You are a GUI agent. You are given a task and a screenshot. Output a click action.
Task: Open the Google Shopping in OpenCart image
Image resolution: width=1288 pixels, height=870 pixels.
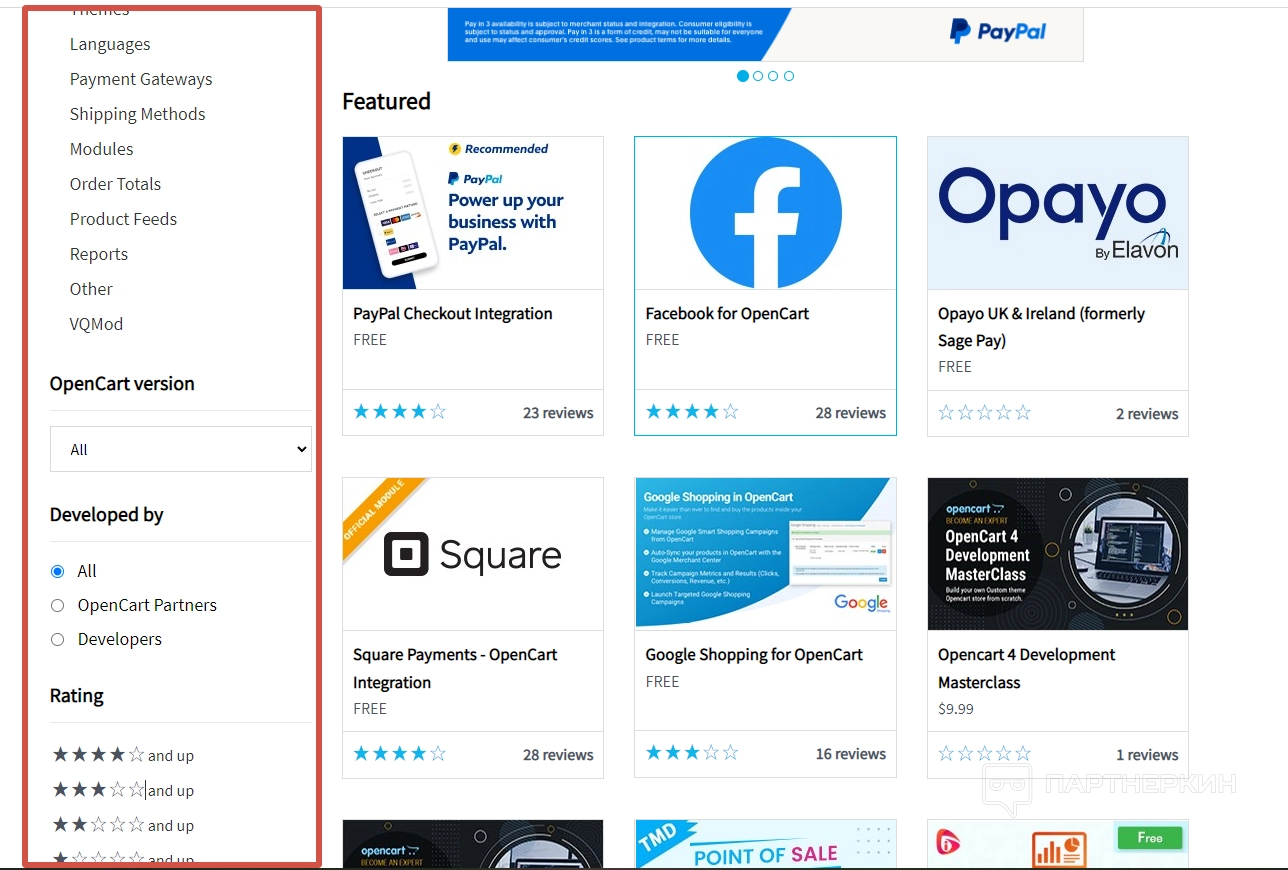[x=765, y=554]
